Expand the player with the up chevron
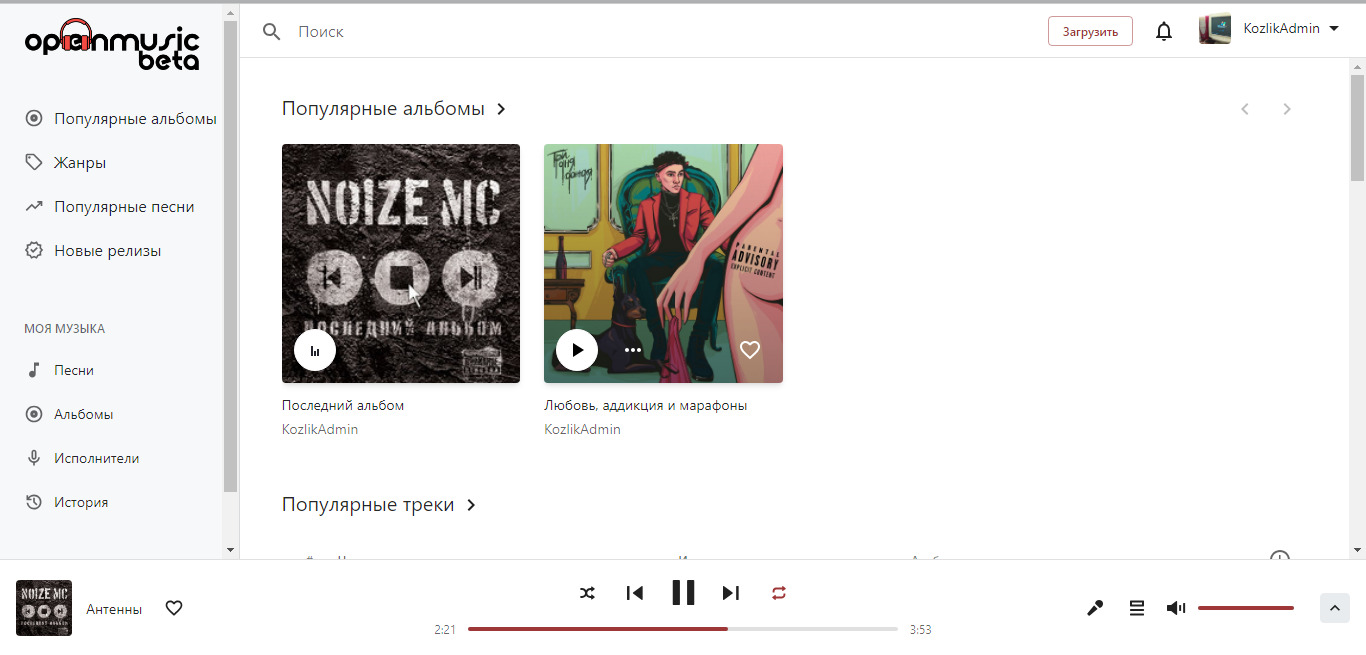1366x655 pixels. (x=1335, y=608)
